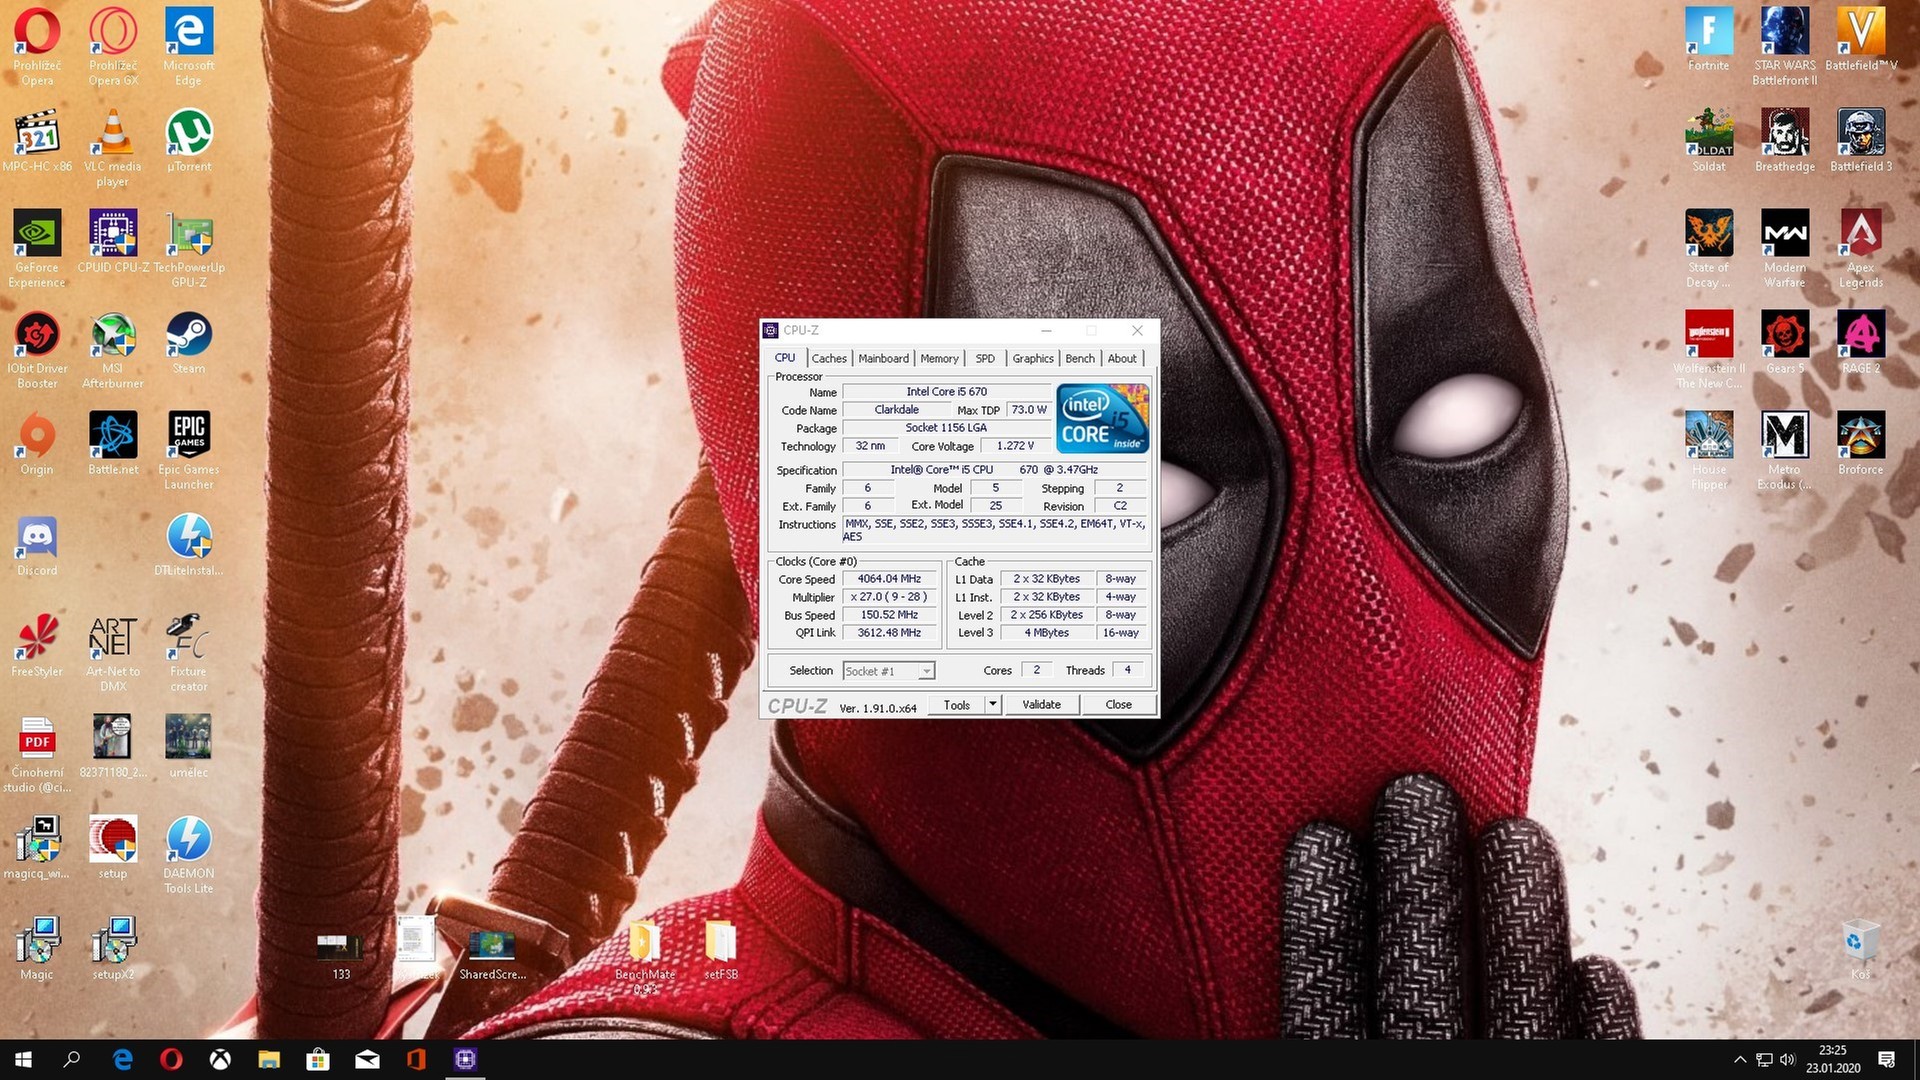Click the Tools button in CPU-Z
Image resolution: width=1920 pixels, height=1080 pixels.
tap(957, 705)
